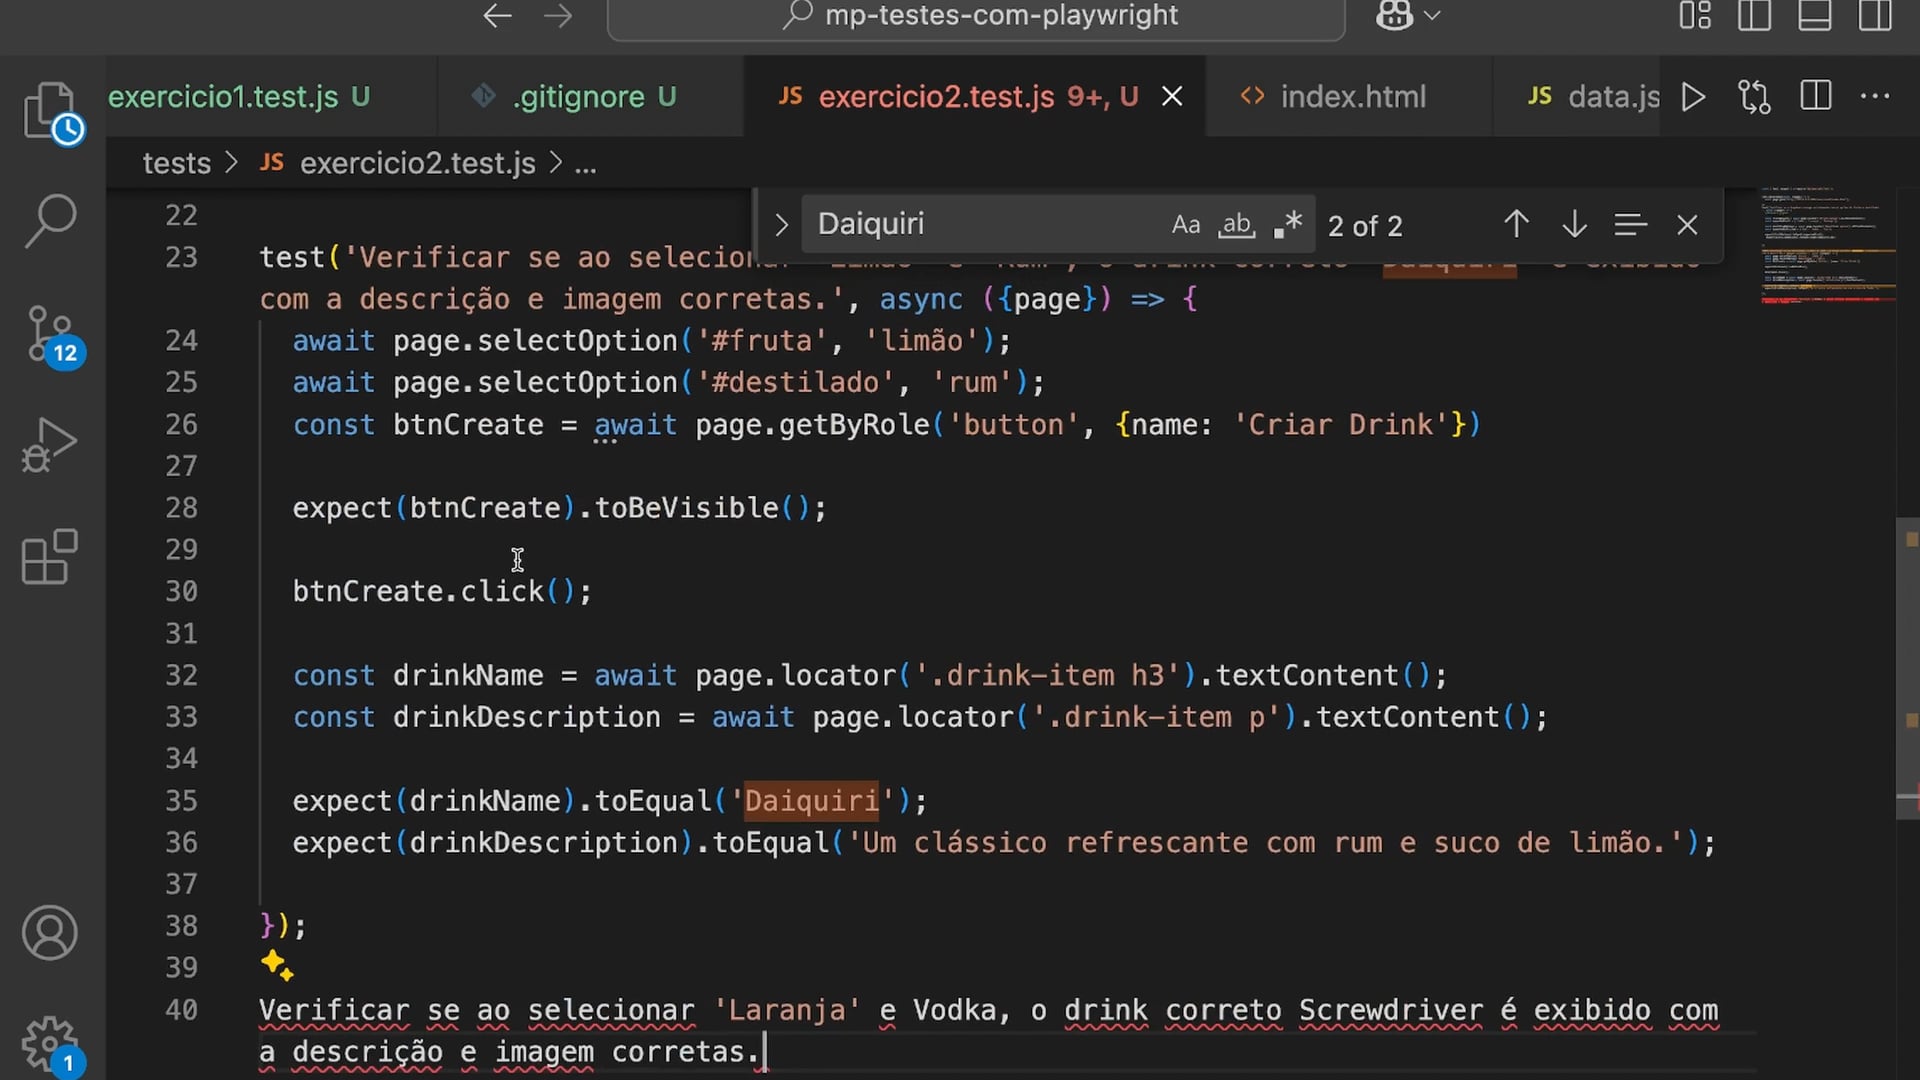Open the Extensions view
This screenshot has height=1080, width=1920.
[49, 556]
